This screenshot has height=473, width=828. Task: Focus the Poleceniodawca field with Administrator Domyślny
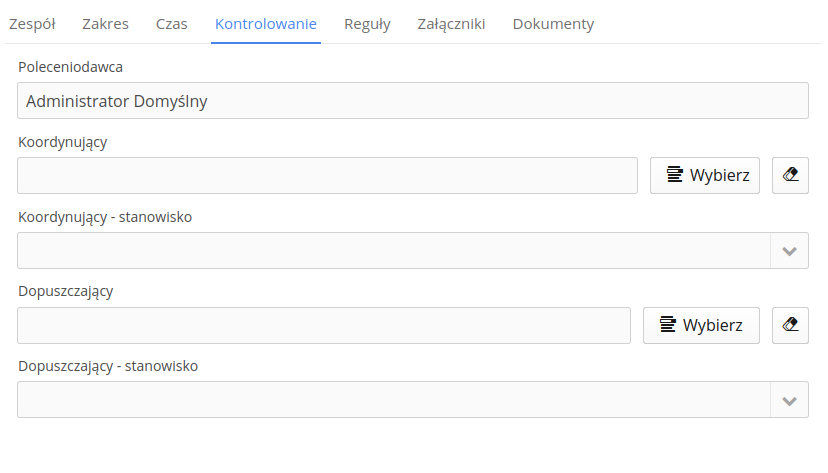[412, 100]
